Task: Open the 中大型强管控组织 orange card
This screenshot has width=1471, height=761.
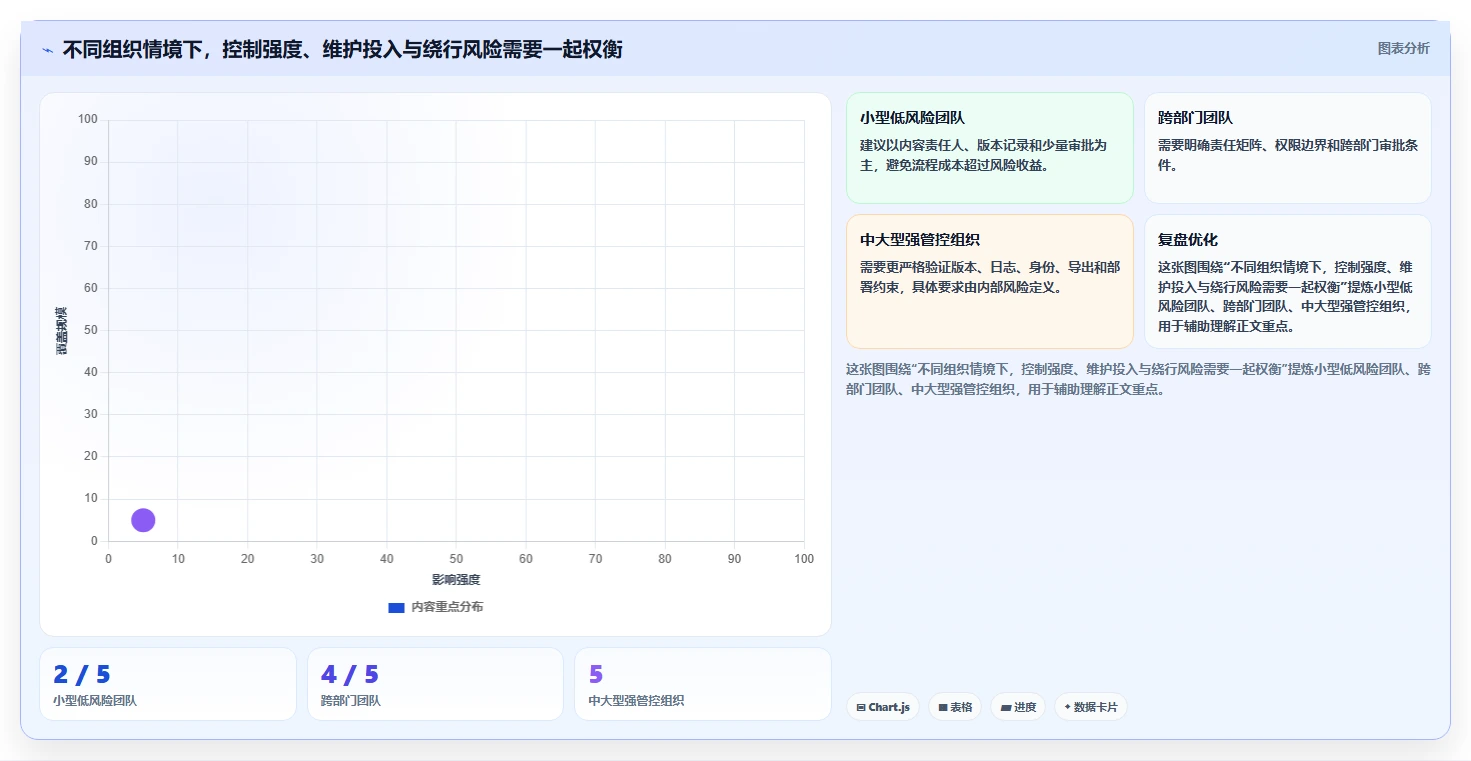Action: [x=990, y=281]
